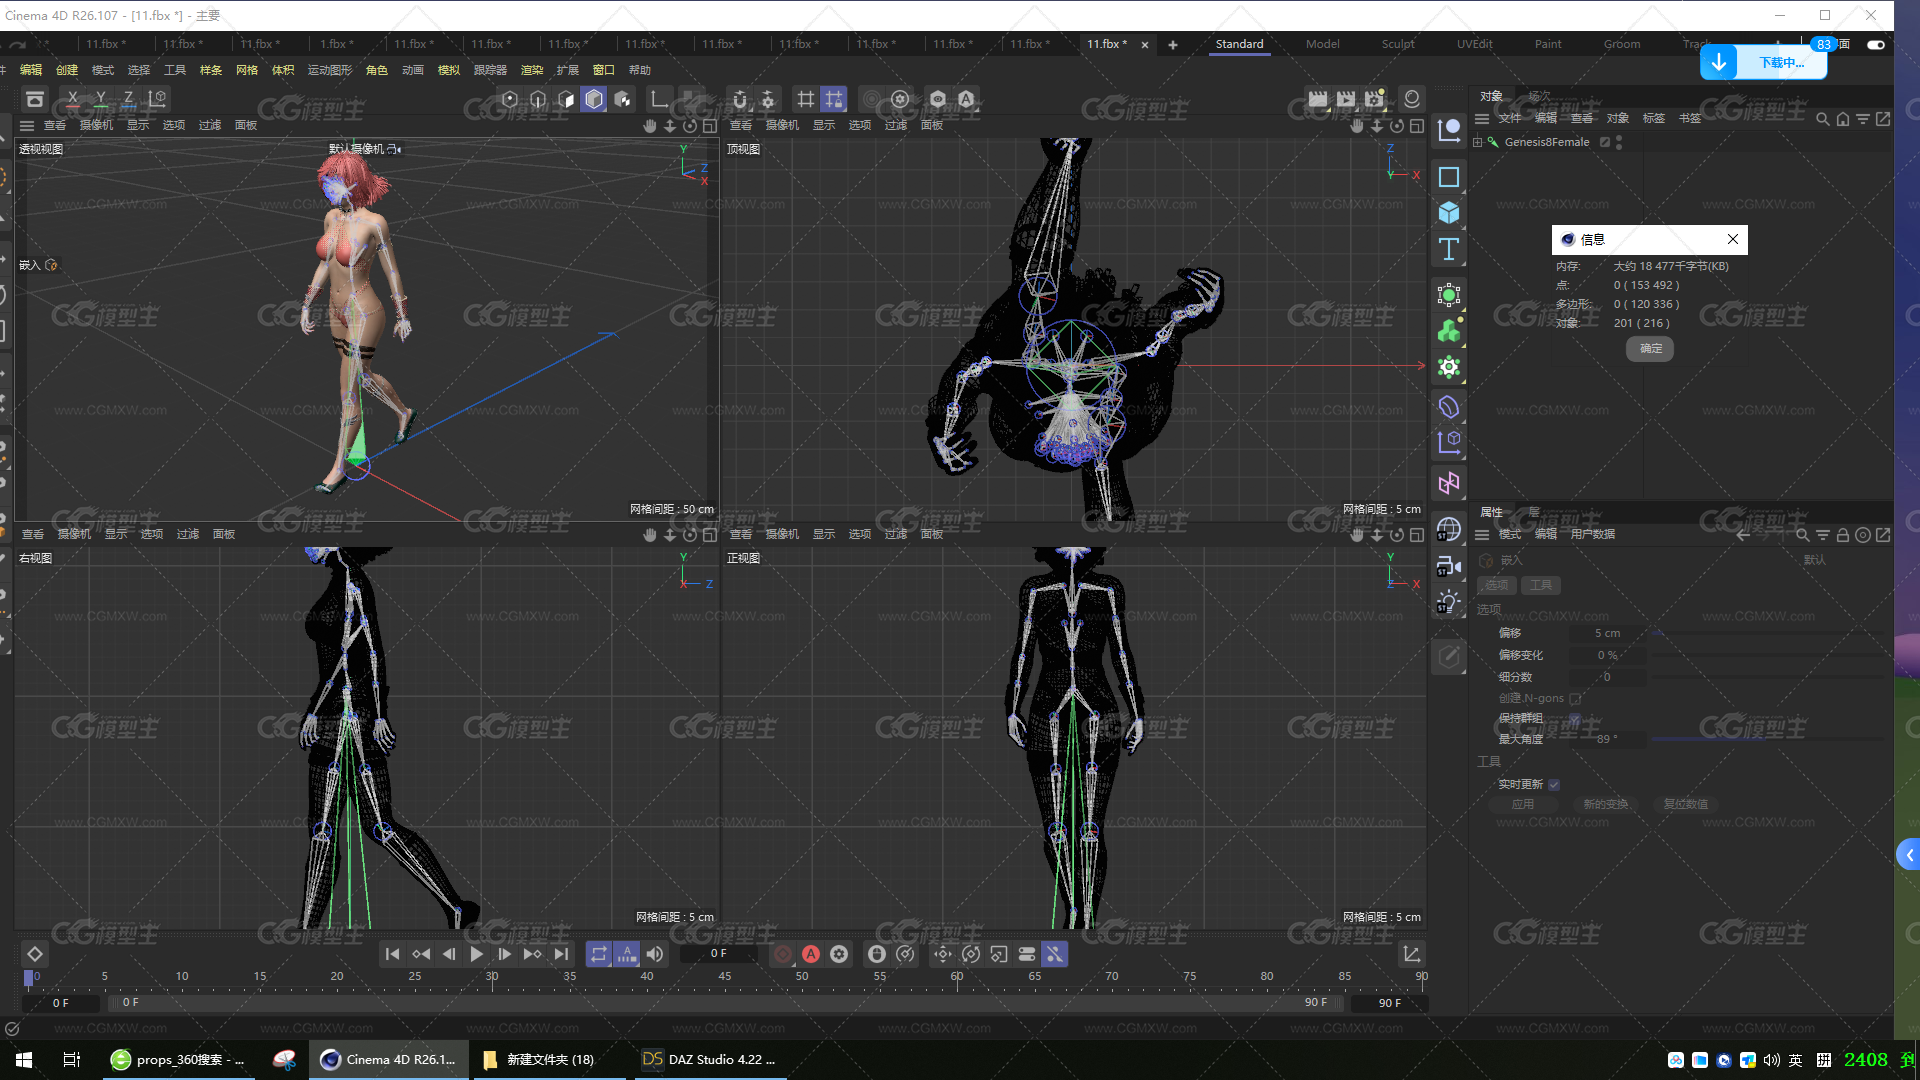Click render to picture viewer icon
1920x1080 pixels.
tap(1346, 99)
